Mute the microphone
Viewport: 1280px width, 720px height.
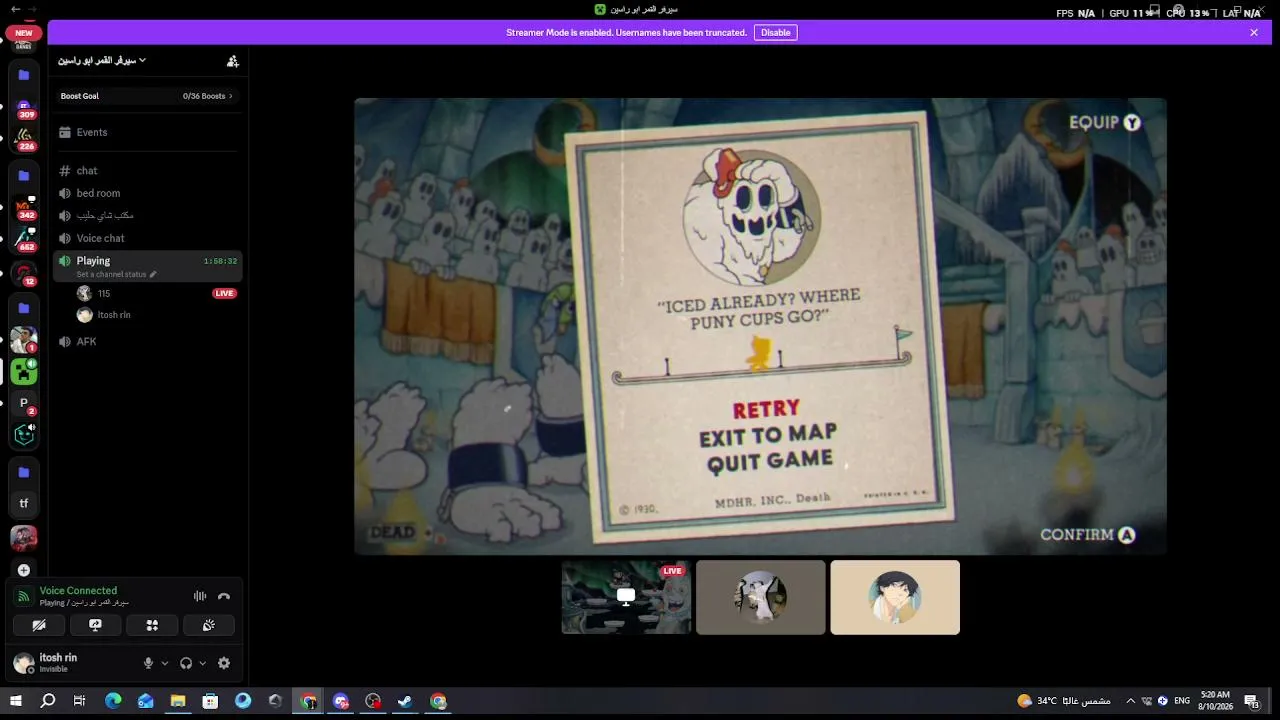point(148,663)
